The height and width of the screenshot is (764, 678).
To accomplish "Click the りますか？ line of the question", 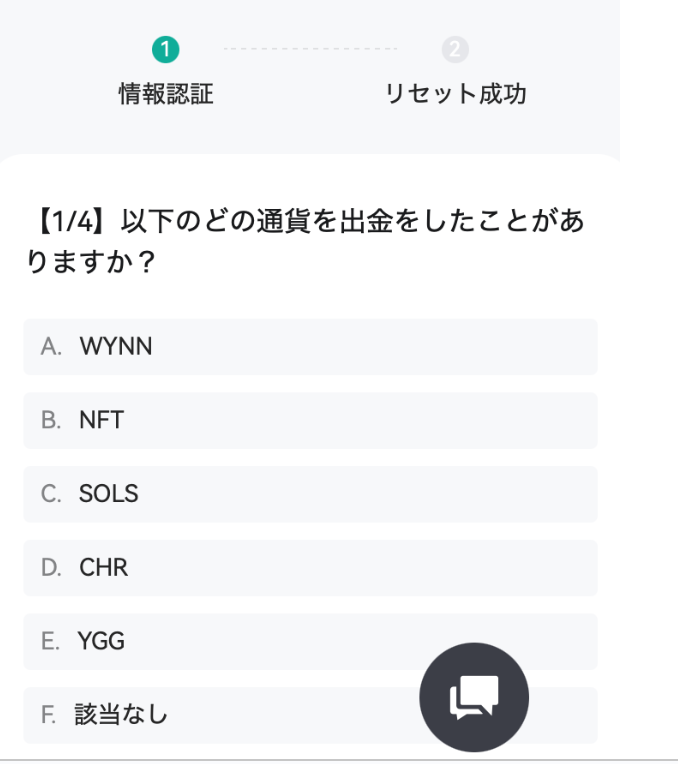I will pos(91,262).
